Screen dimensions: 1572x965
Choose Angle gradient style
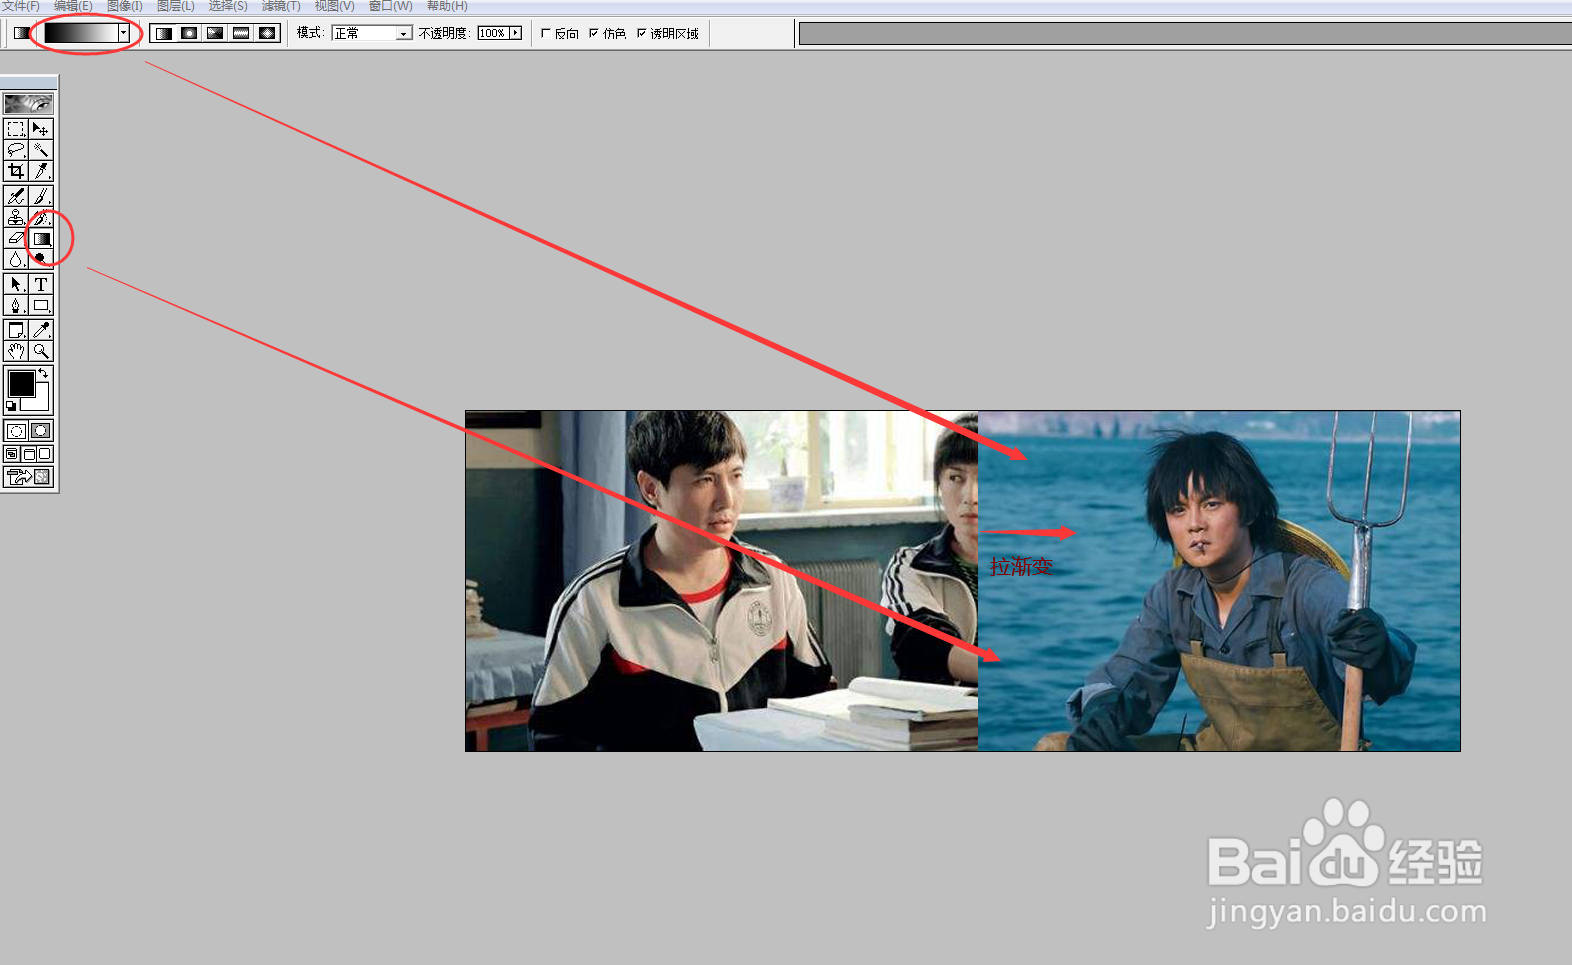(x=215, y=33)
